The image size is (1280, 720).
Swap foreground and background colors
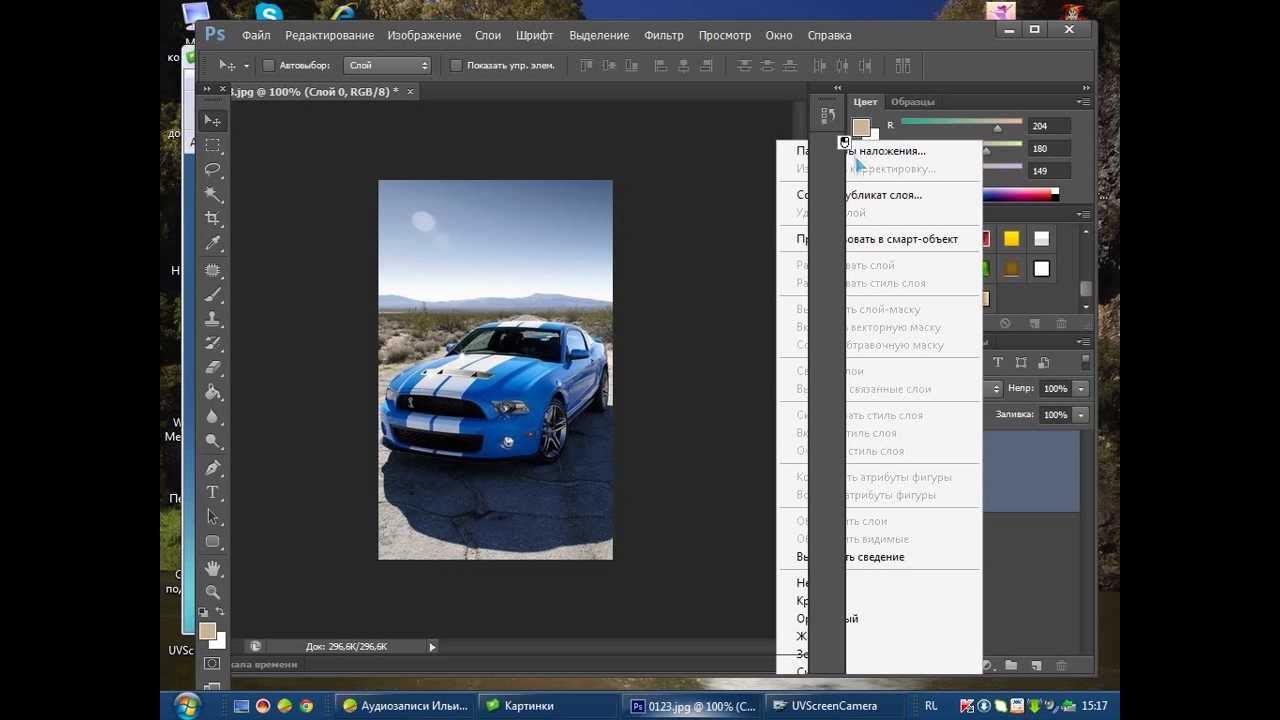(220, 612)
